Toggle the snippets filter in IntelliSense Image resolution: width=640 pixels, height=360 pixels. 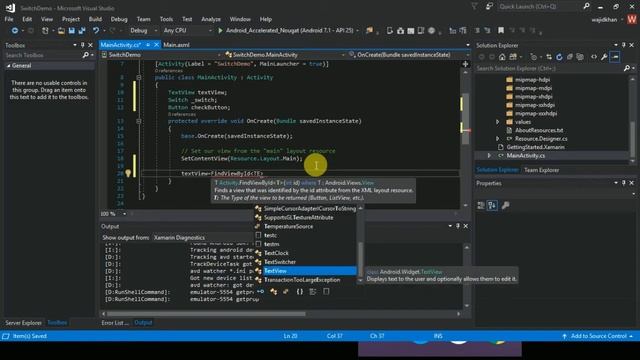(326, 291)
